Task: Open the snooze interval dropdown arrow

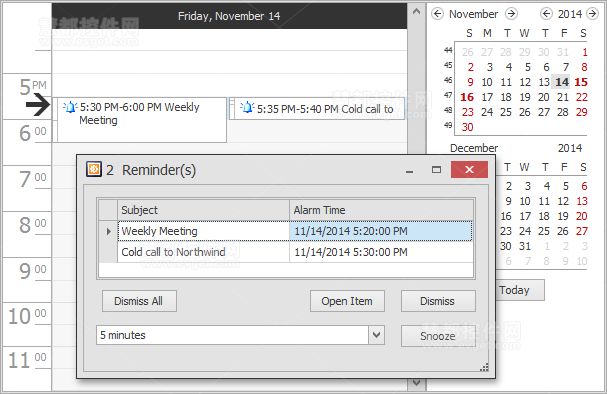Action: tap(377, 335)
